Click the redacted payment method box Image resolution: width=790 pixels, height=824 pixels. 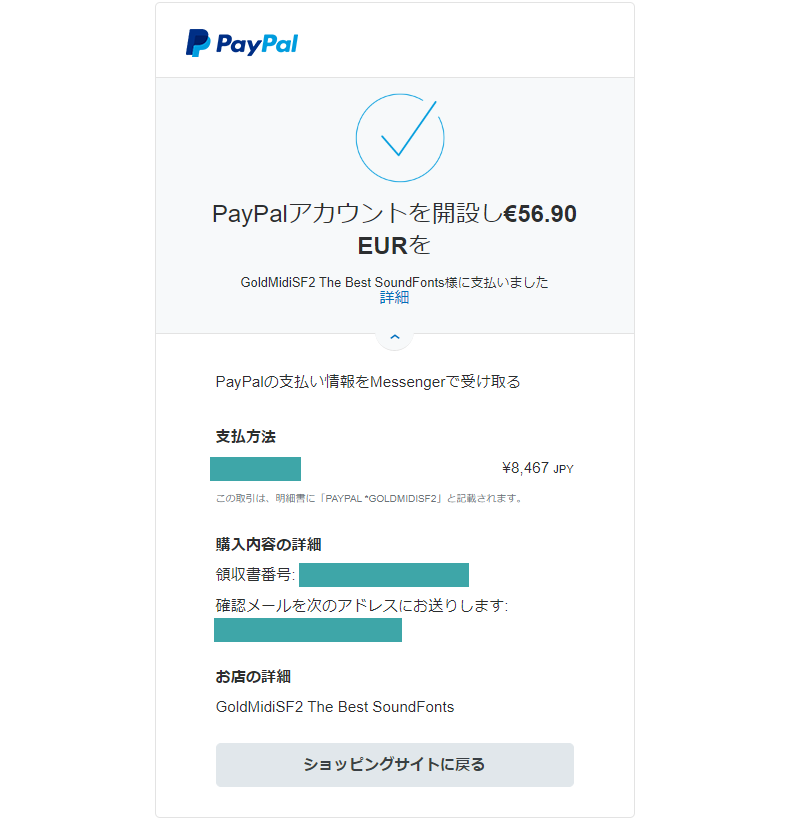click(255, 468)
